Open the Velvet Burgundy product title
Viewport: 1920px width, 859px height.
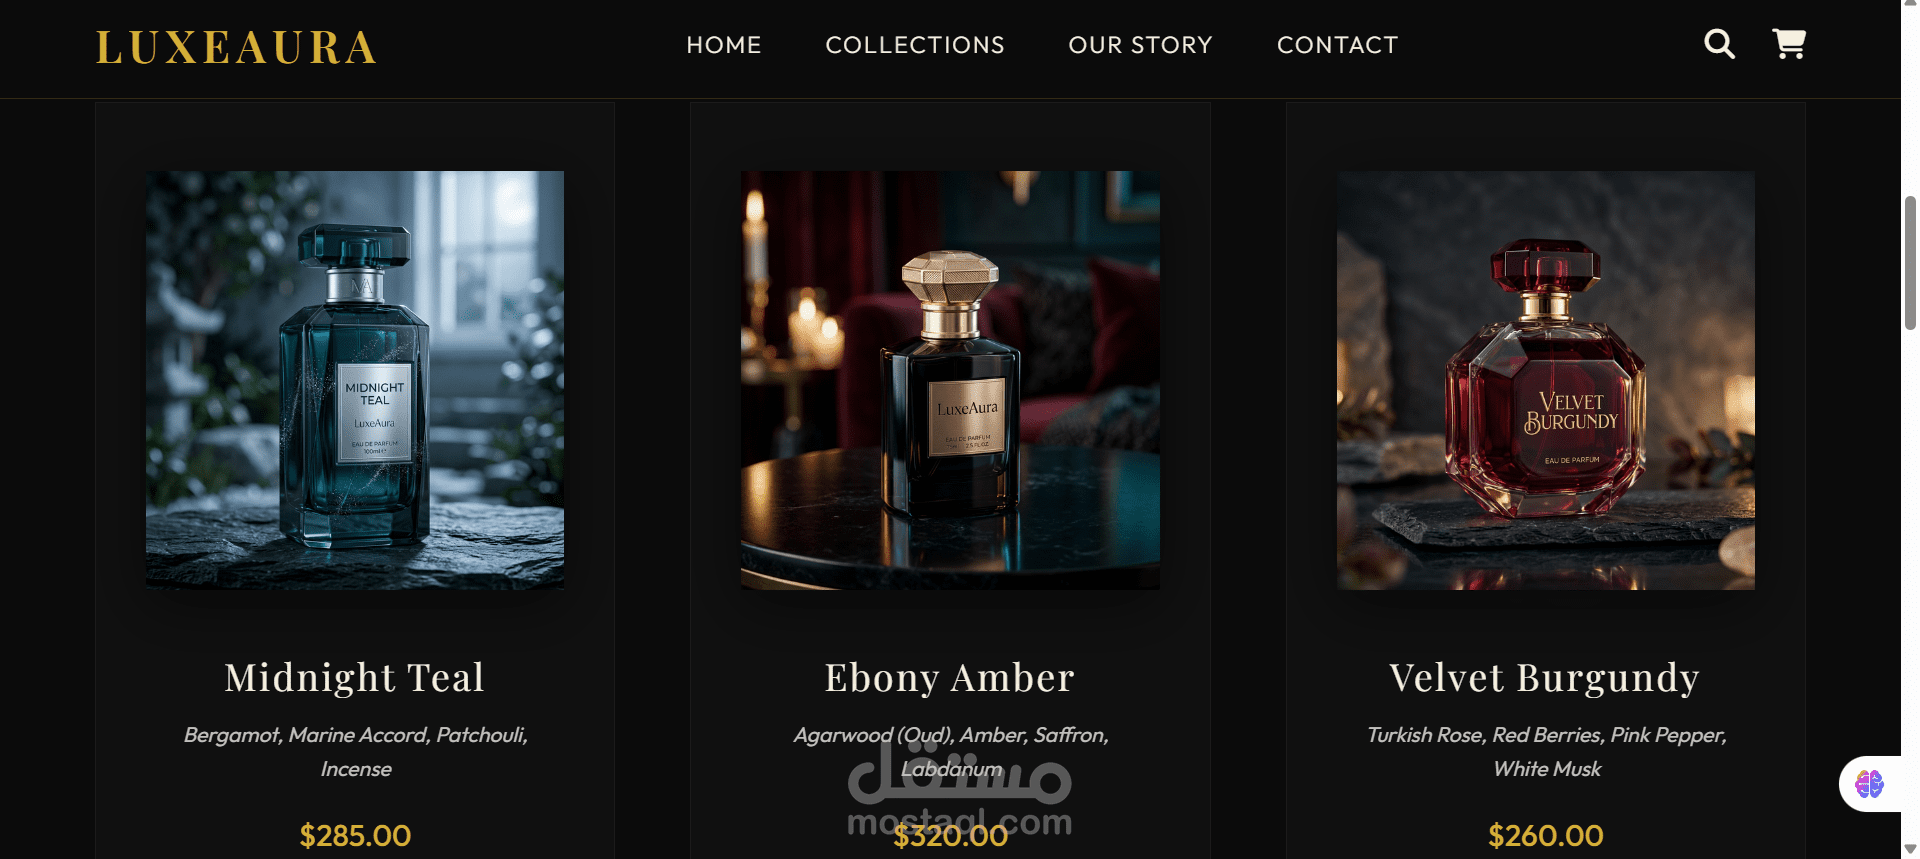tap(1545, 678)
